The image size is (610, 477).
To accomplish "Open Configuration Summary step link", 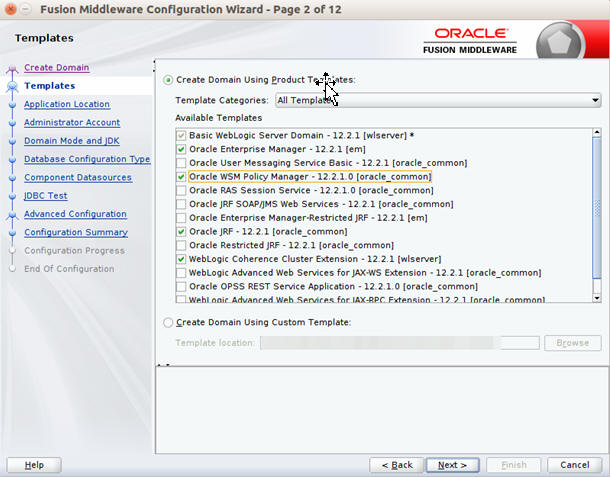I will click(76, 232).
